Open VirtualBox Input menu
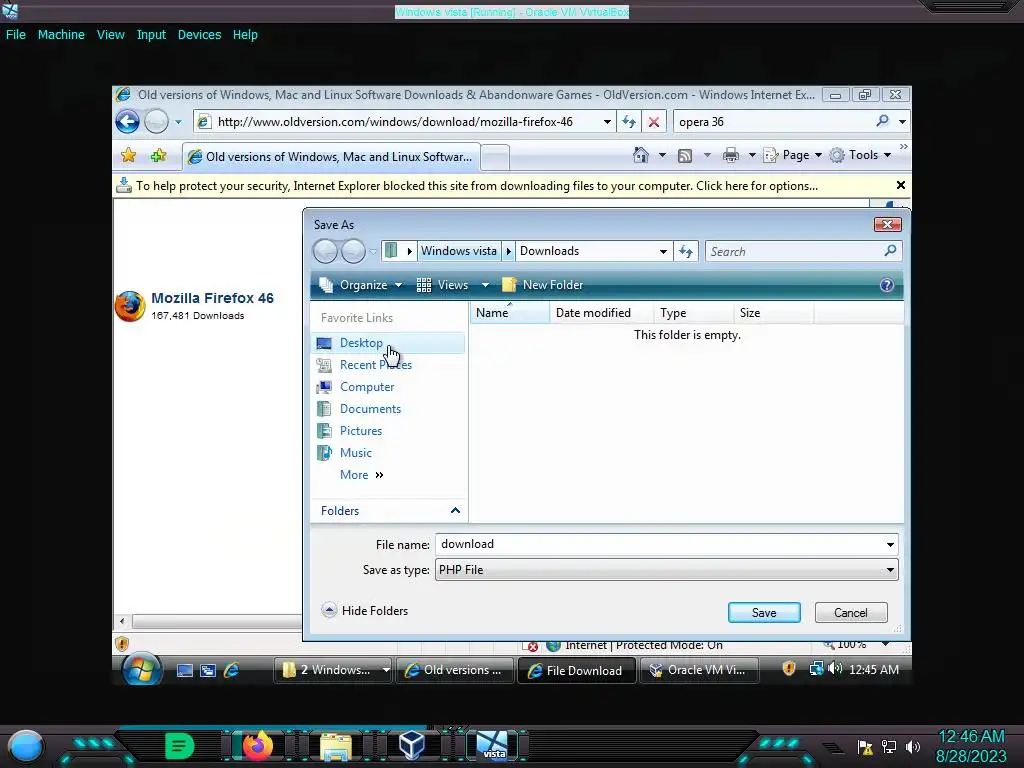Viewport: 1024px width, 768px height. 151,35
